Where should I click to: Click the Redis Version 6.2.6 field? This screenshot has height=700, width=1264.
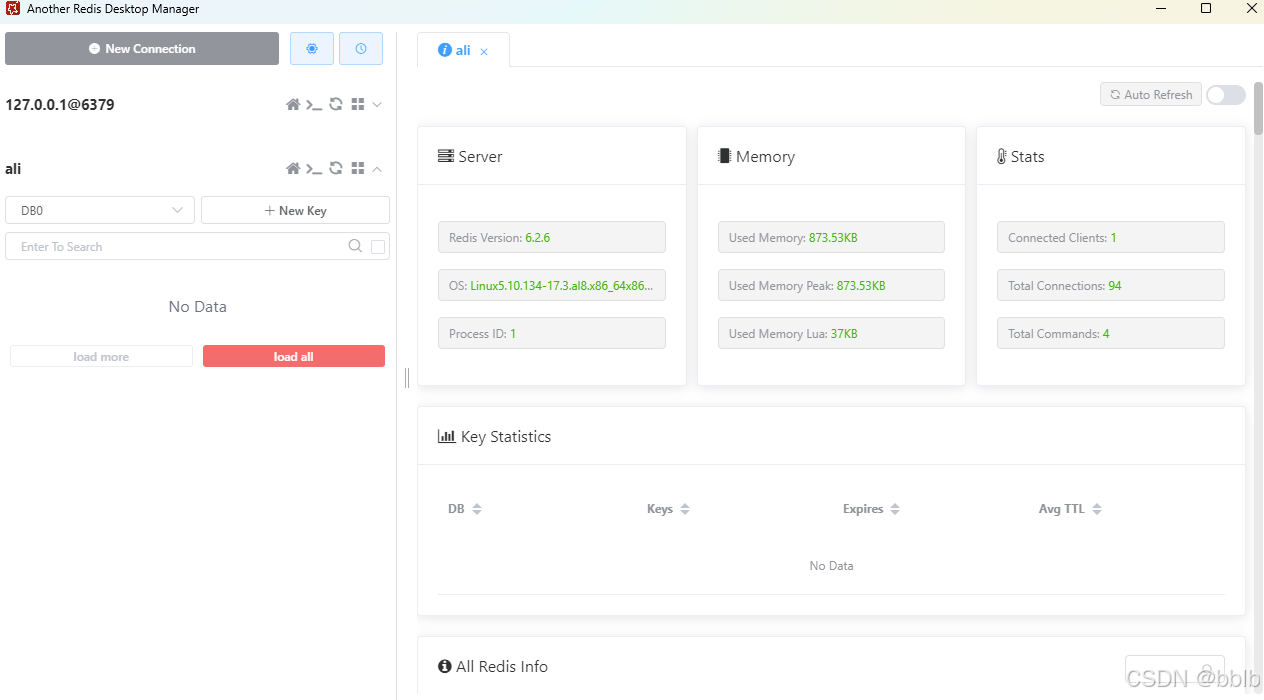[x=552, y=237]
